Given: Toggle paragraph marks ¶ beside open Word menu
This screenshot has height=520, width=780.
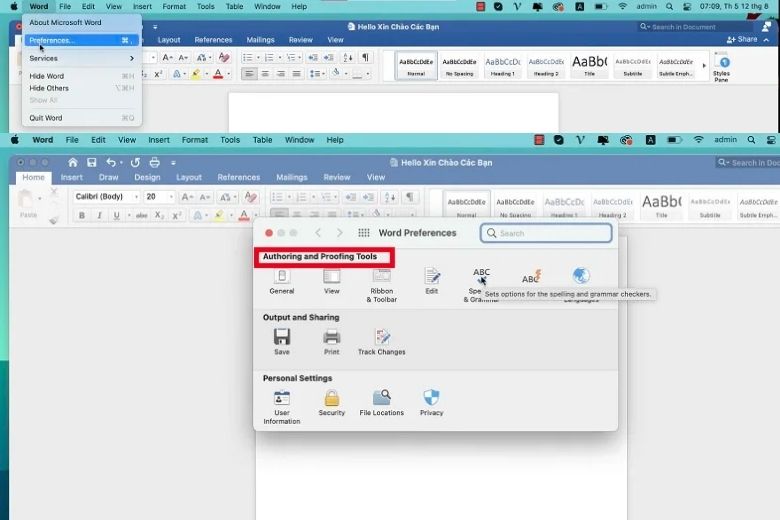Looking at the screenshot, I should click(x=365, y=58).
